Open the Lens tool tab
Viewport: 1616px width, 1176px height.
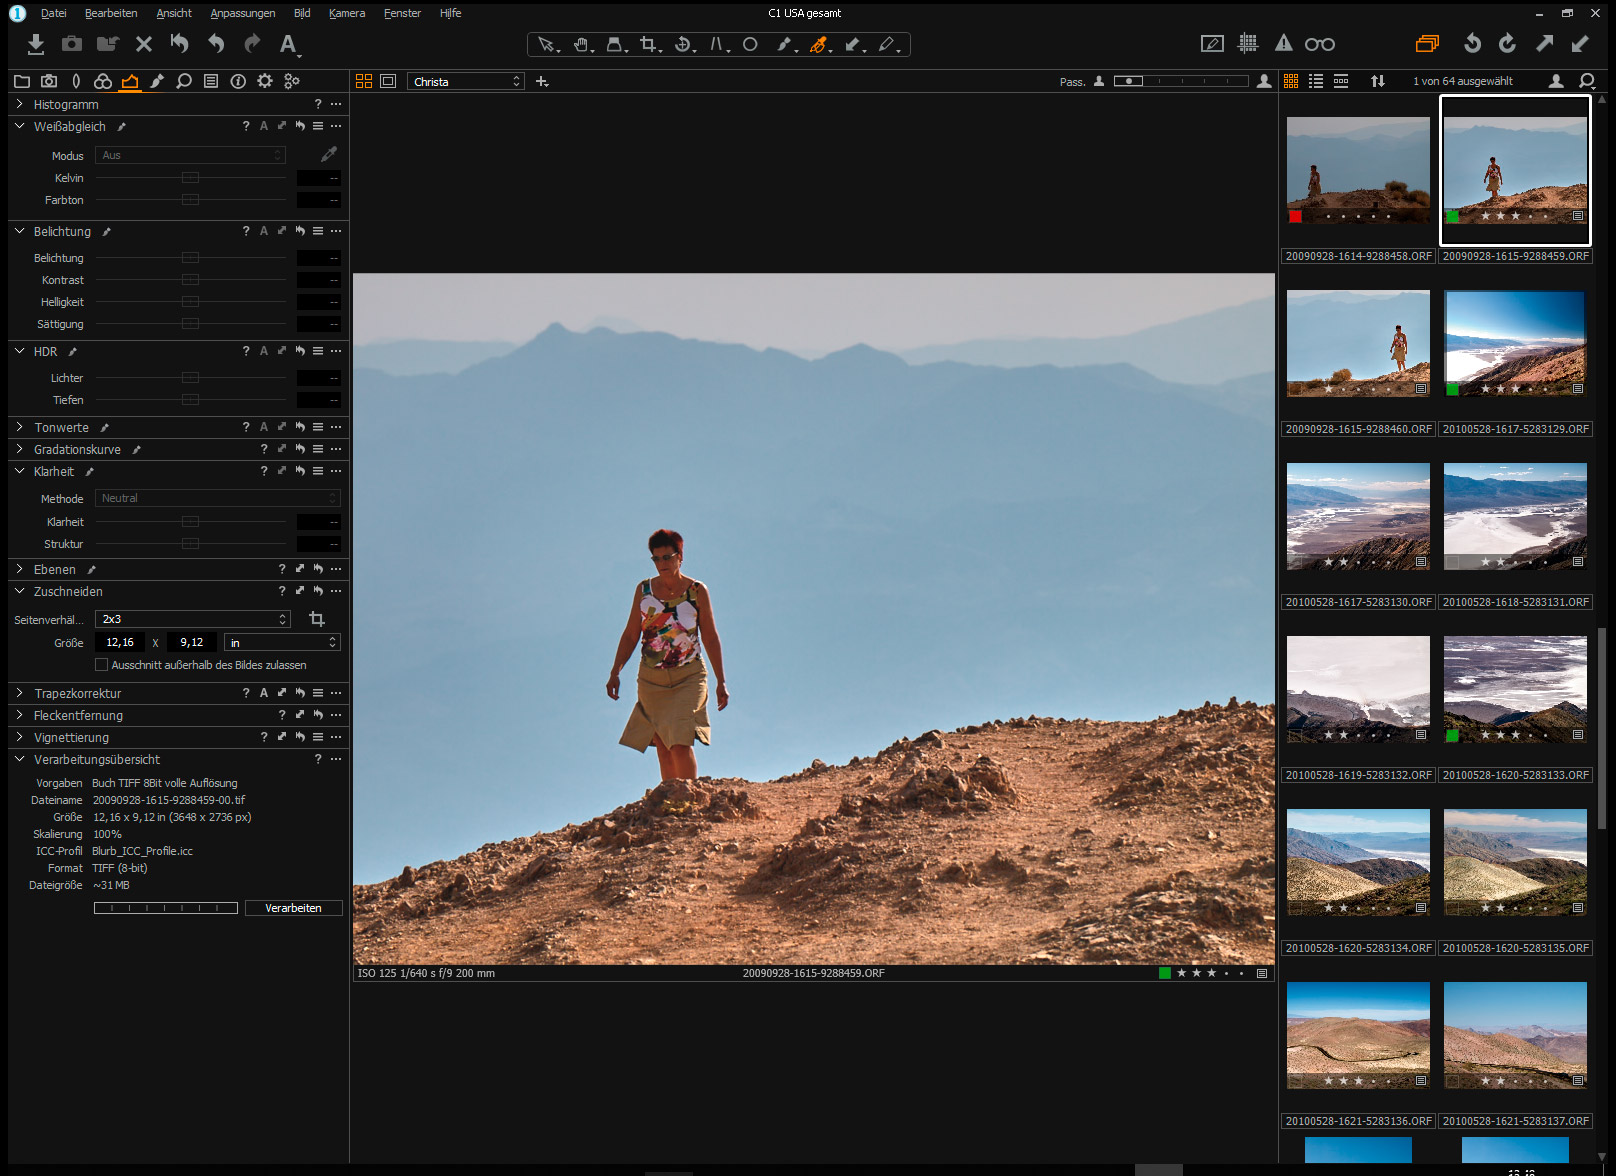point(76,81)
